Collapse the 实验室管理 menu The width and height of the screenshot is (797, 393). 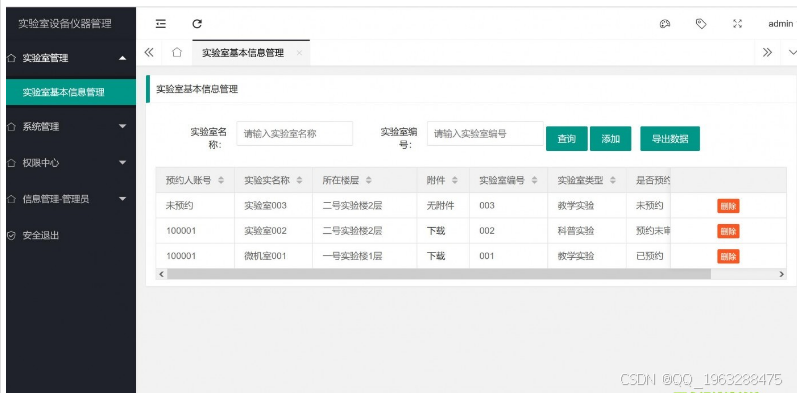coord(71,58)
